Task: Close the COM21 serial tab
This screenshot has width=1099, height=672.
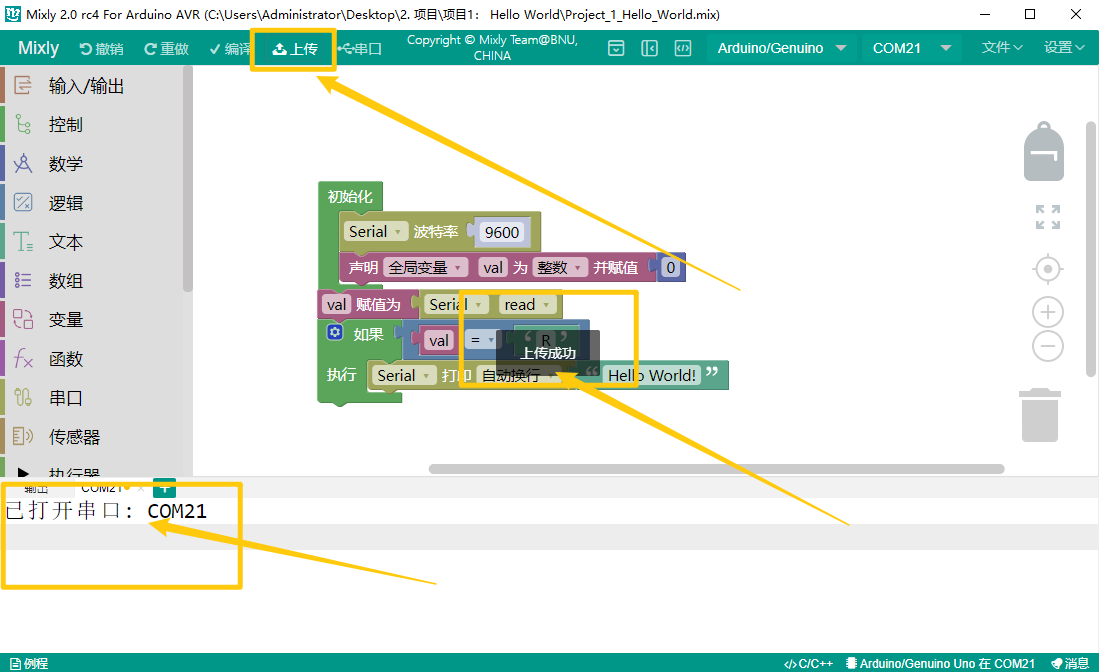Action: (141, 488)
